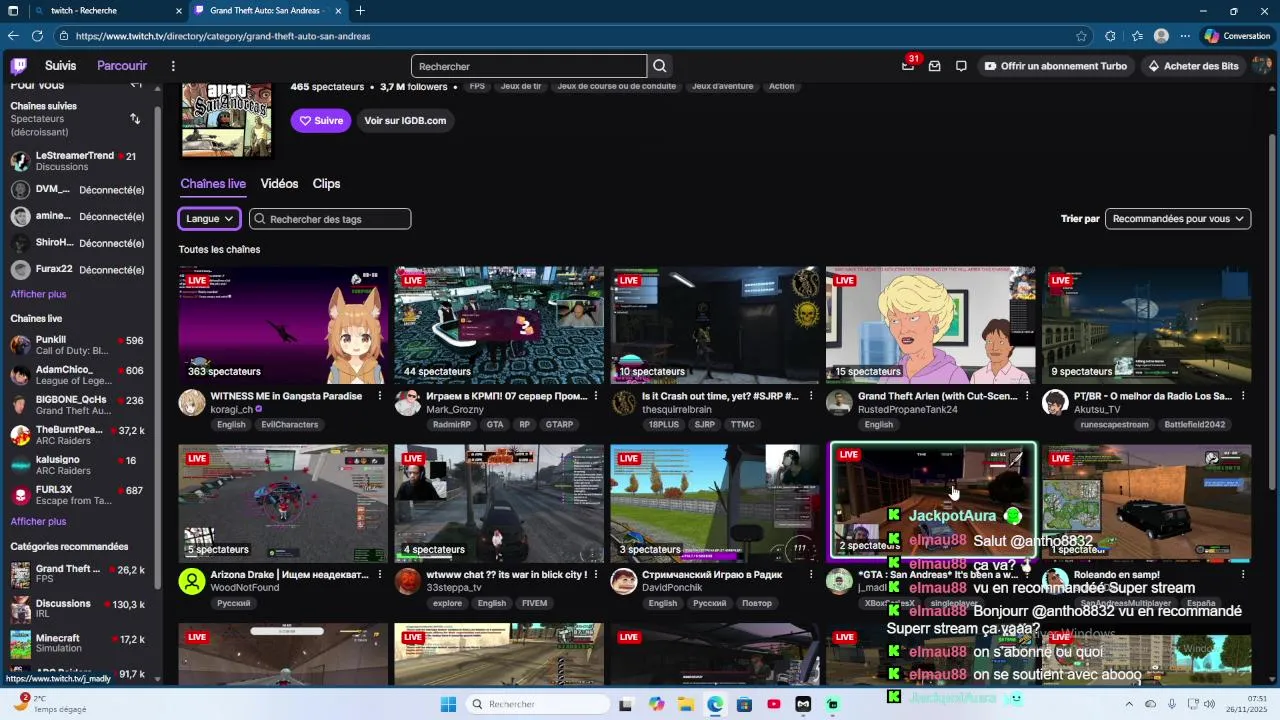Open the Parcourir navigation item
Viewport: 1280px width, 720px height.
pos(122,66)
